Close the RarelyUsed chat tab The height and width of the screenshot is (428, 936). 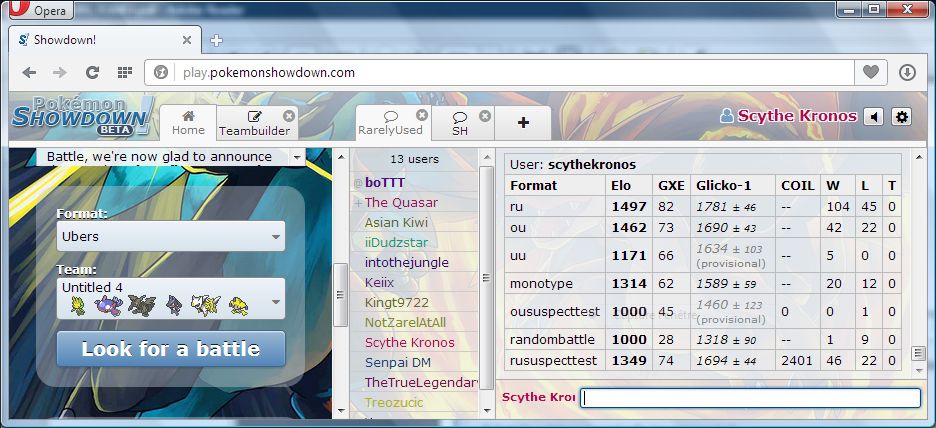coord(422,115)
